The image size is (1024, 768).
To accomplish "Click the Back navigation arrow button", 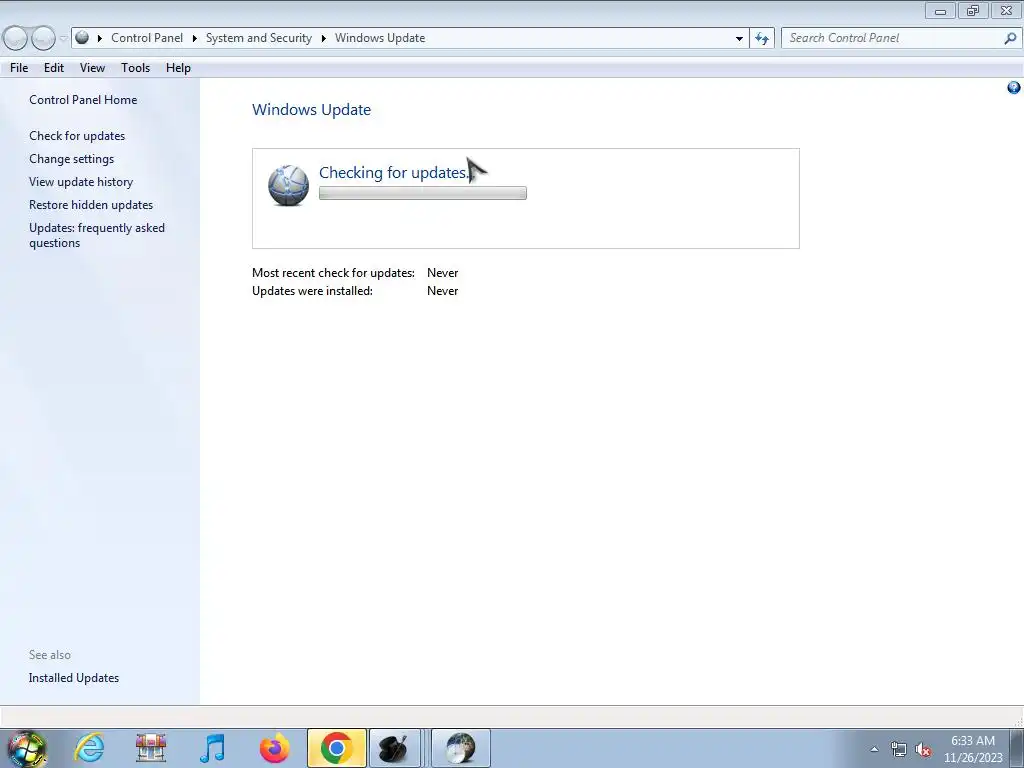I will pos(15,39).
